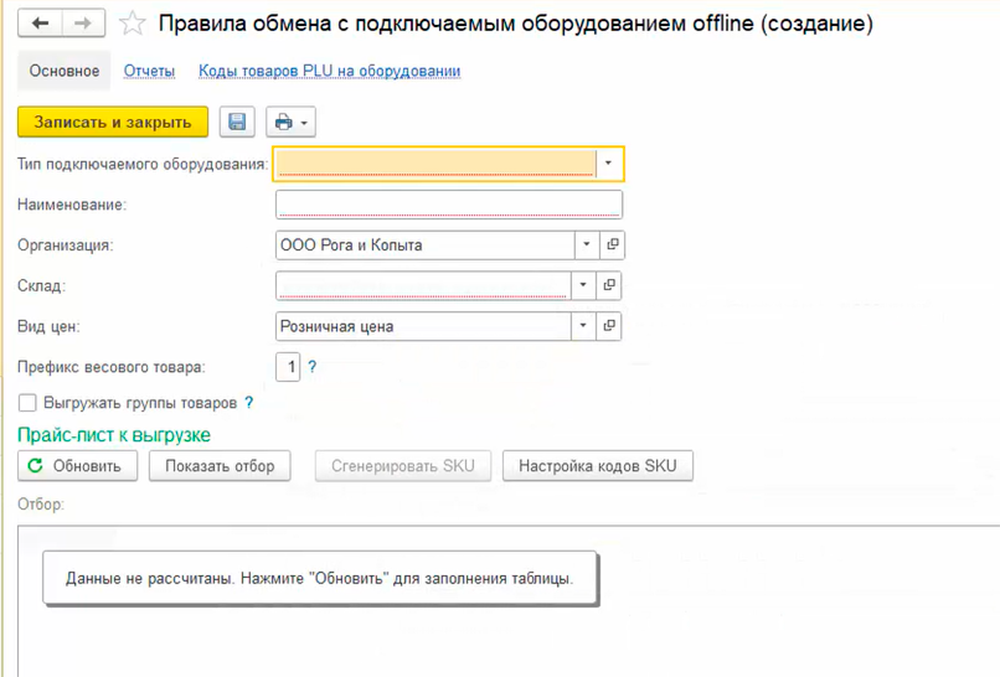Click help question mark beside Выгружать группы товаров
The height and width of the screenshot is (677, 1000).
[x=249, y=403]
